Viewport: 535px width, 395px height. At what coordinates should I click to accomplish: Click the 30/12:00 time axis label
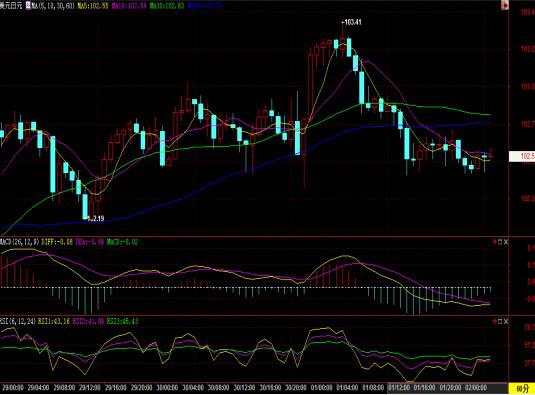tap(245, 388)
